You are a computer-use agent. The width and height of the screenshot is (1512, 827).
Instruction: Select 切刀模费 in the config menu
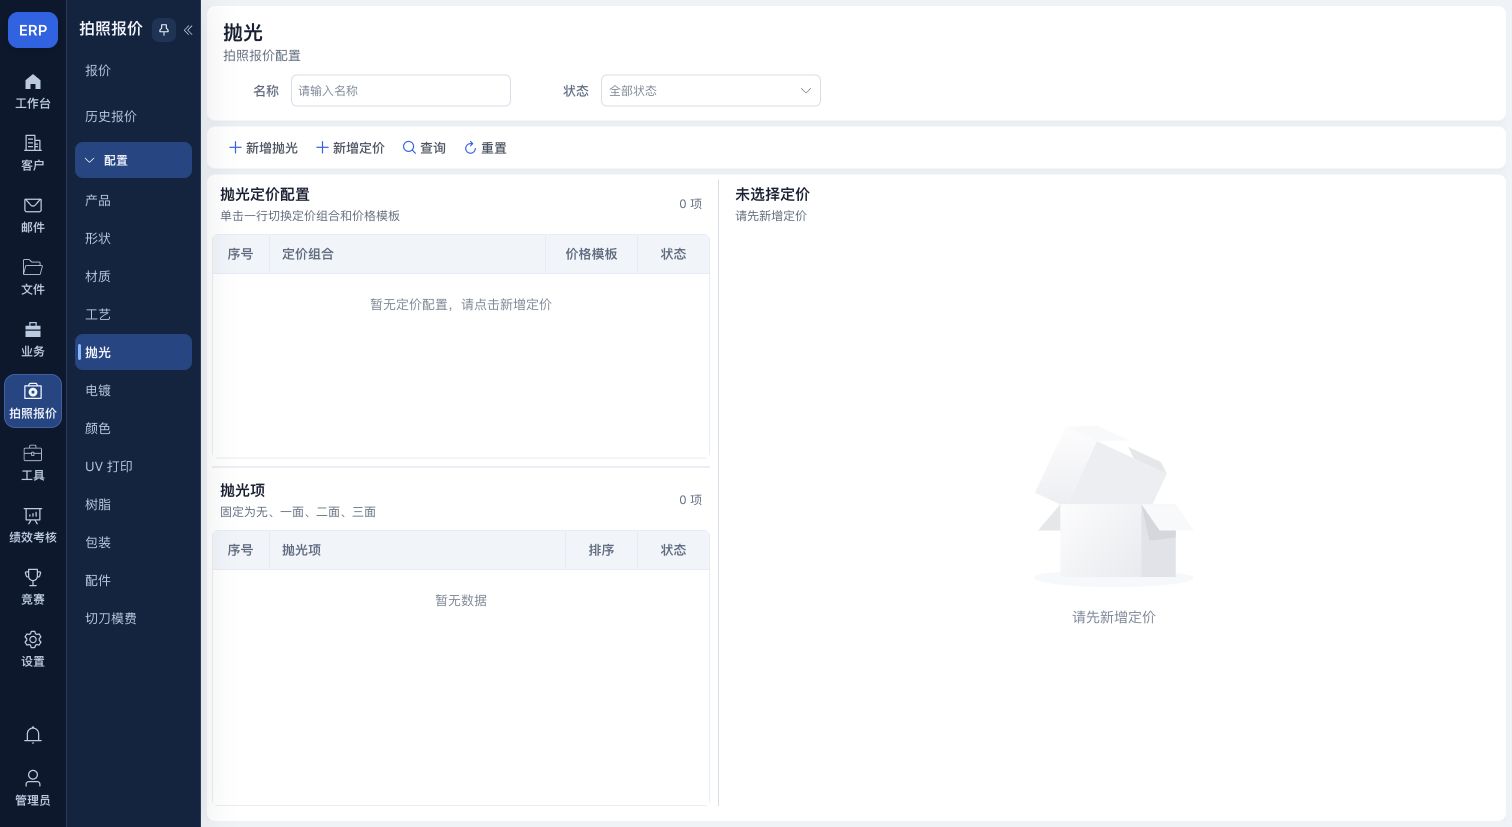pyautogui.click(x=133, y=618)
